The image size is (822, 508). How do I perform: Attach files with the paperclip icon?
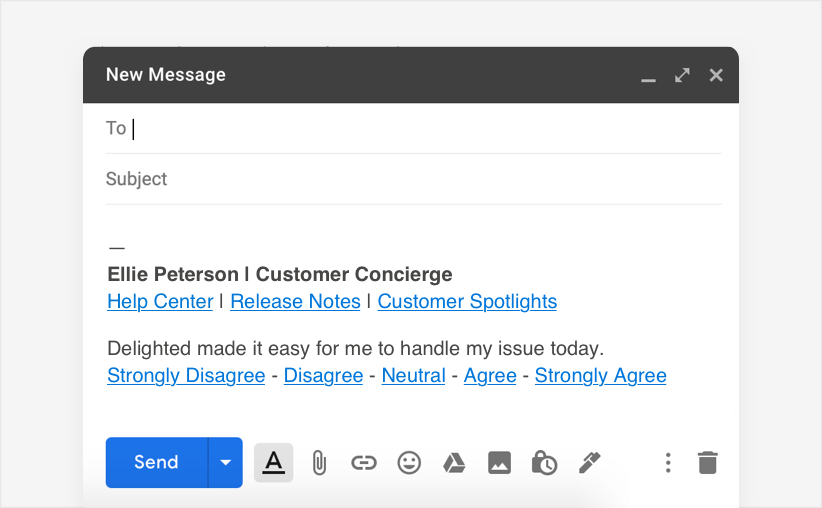point(319,463)
